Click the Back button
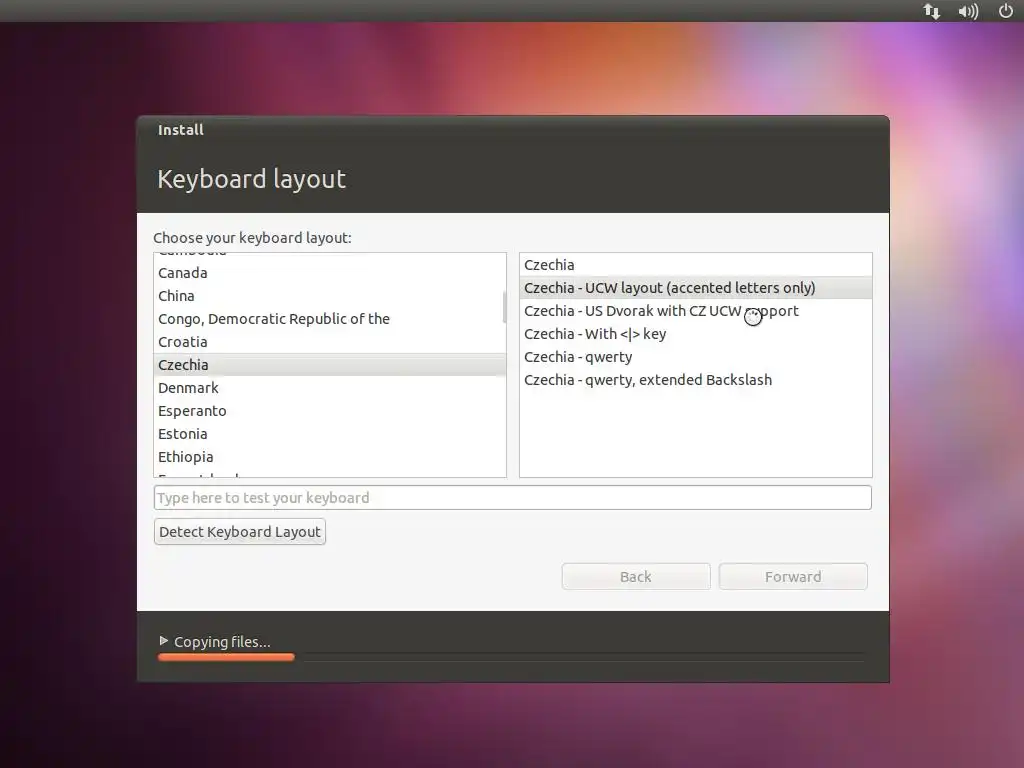 click(636, 577)
